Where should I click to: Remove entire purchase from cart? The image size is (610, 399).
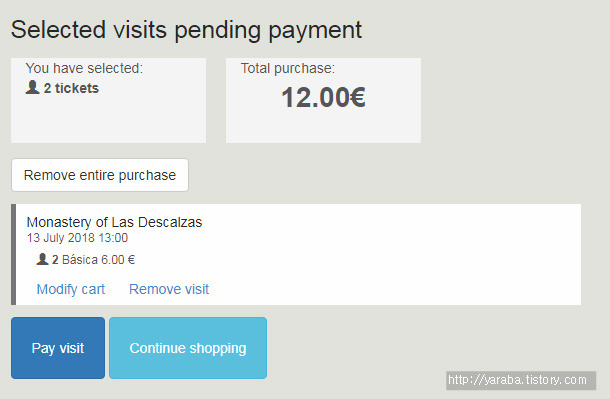click(100, 175)
